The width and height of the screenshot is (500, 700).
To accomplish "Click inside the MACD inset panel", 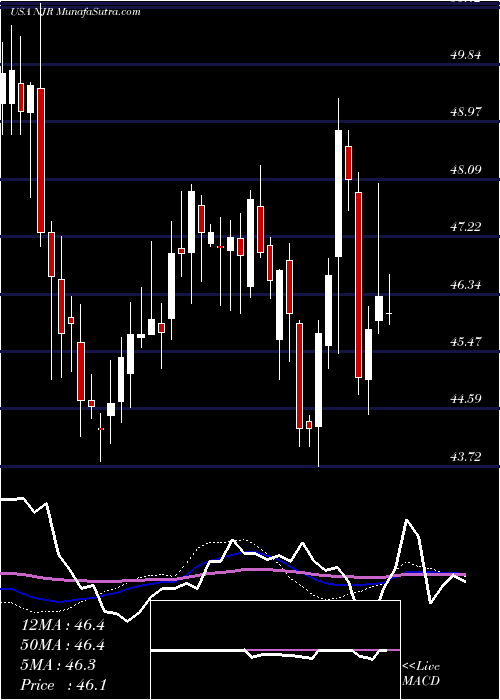I will click(275, 650).
